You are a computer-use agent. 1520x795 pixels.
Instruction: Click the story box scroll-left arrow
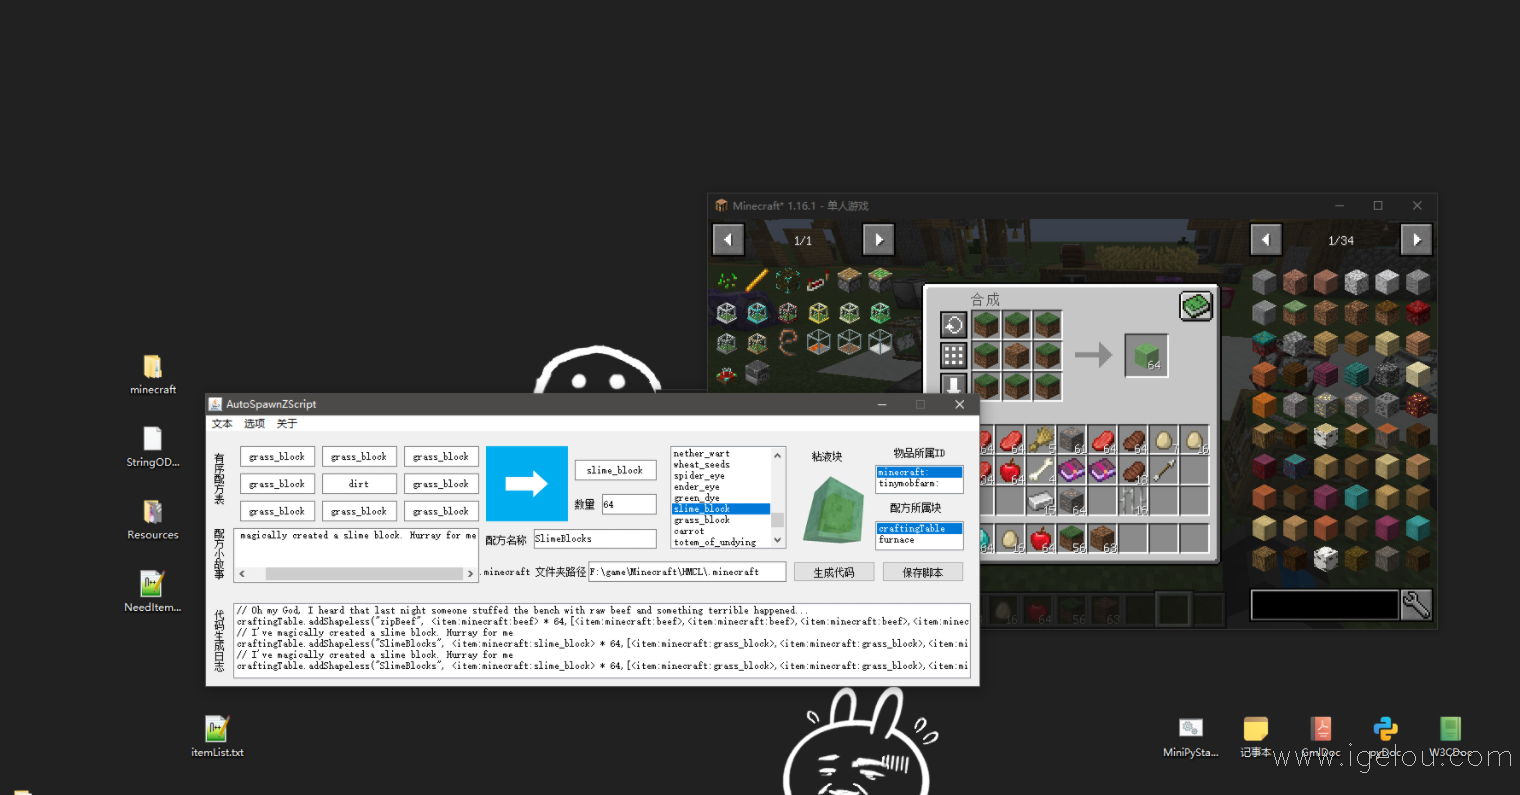tap(242, 574)
